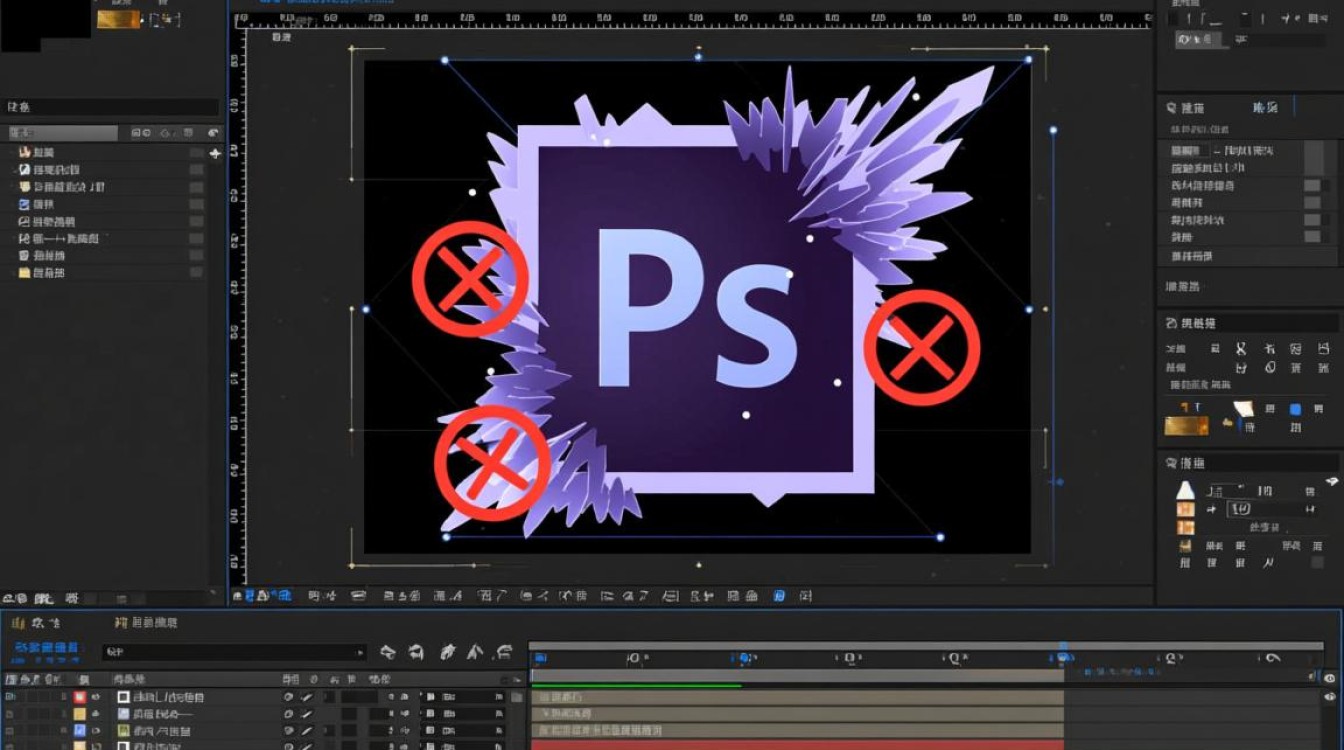The image size is (1344, 750).
Task: Click the eye icon at the timeline's right edge
Action: 1330,678
